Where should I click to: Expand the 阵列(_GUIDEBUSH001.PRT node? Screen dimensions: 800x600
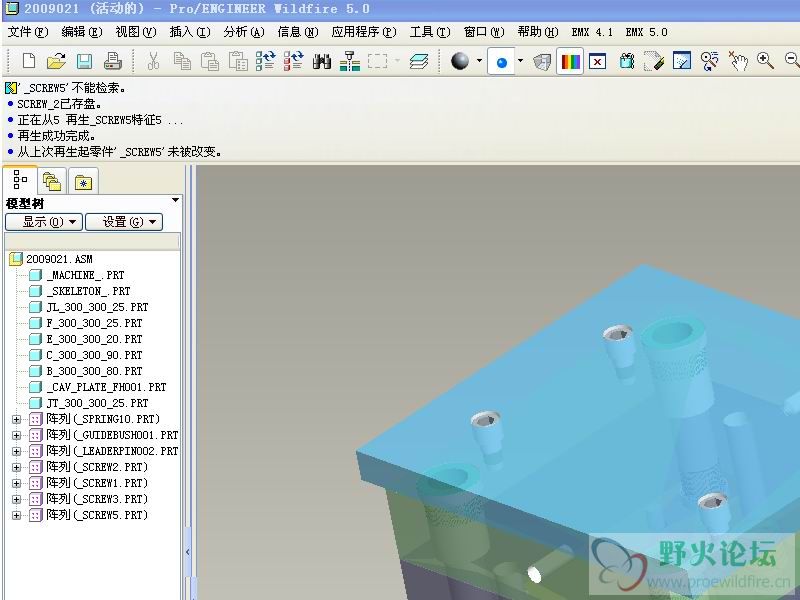coord(16,435)
